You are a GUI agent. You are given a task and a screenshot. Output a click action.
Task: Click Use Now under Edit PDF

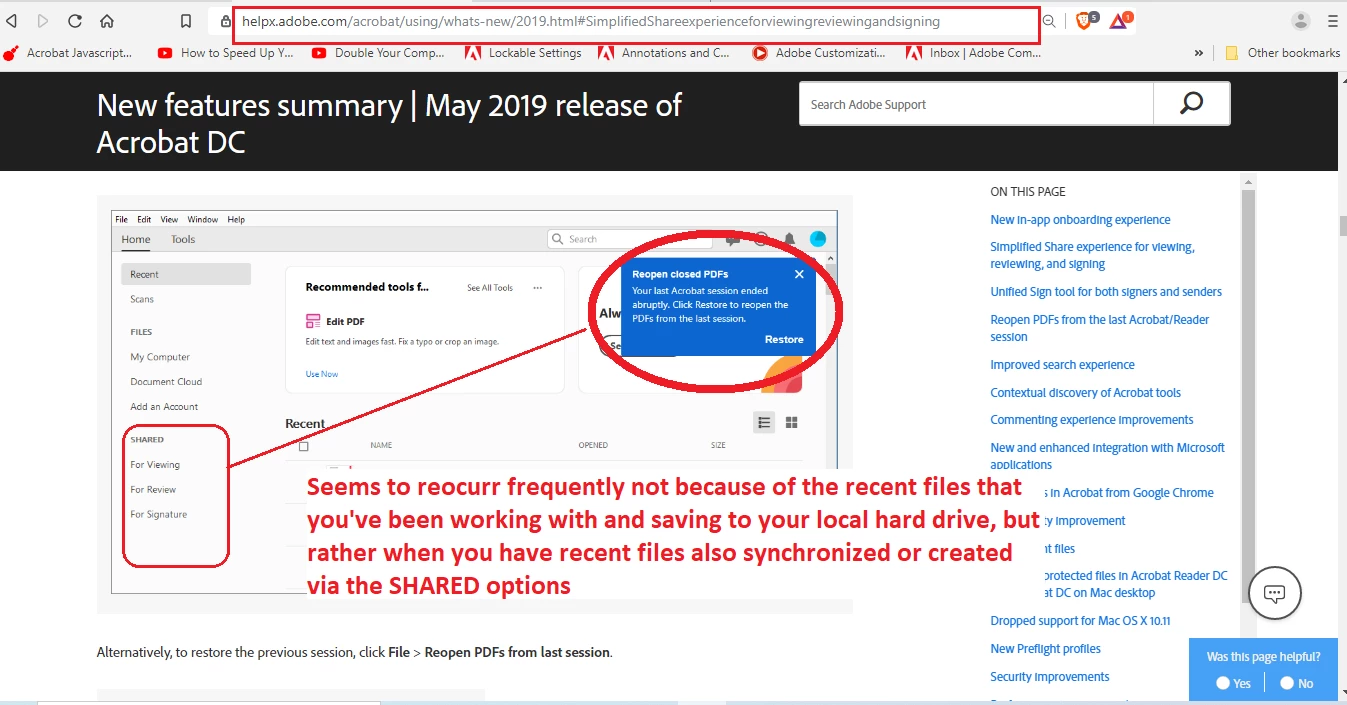point(322,374)
